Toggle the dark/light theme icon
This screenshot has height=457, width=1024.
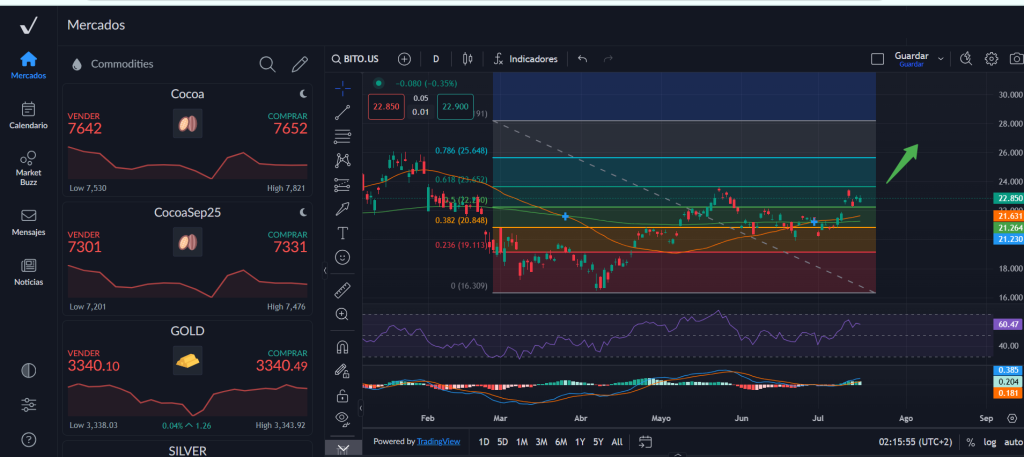[29, 371]
